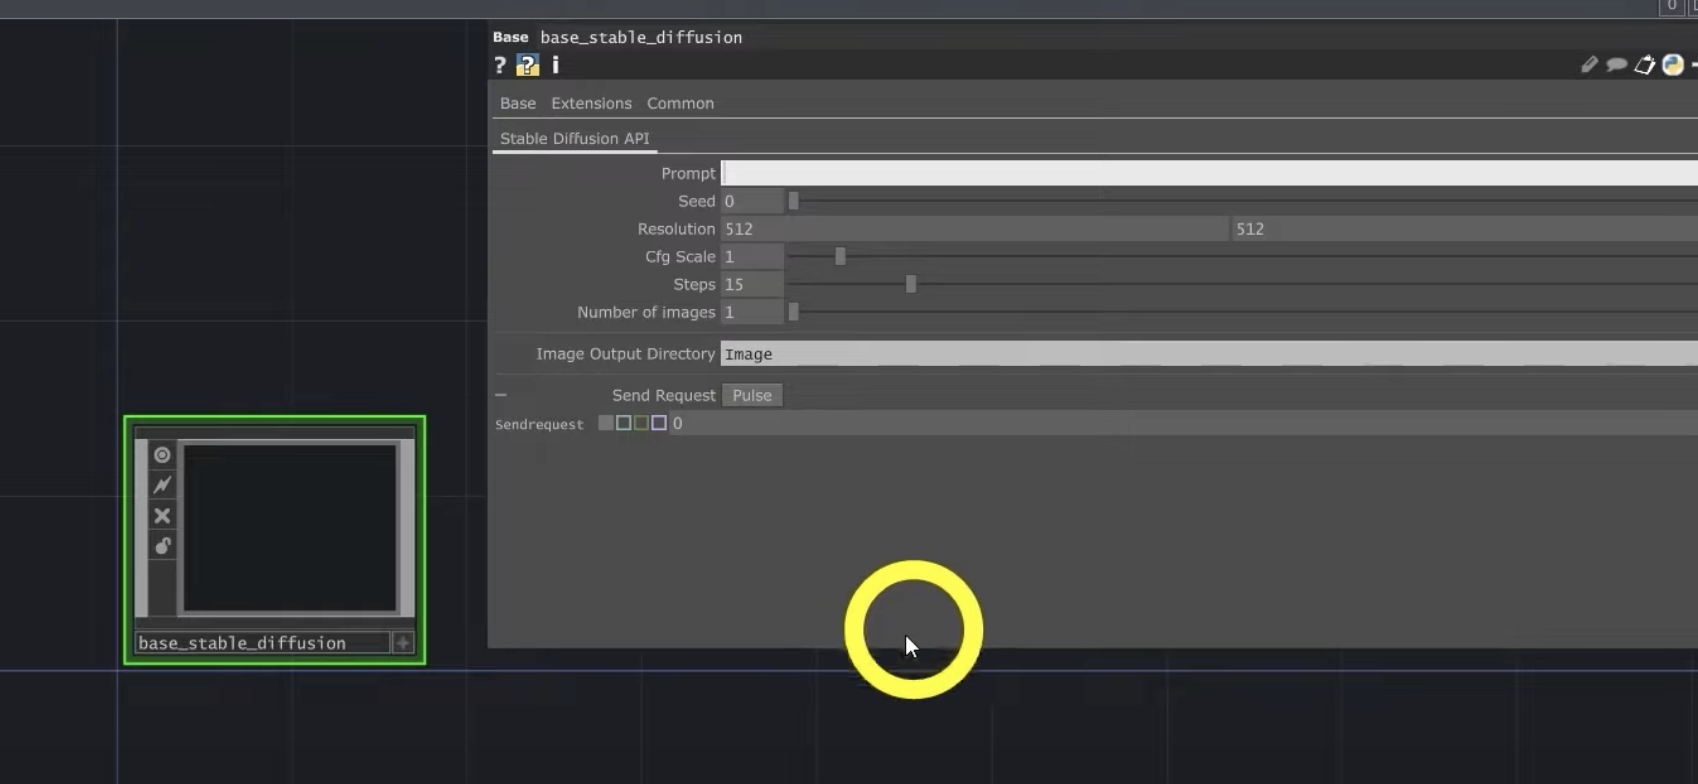This screenshot has width=1698, height=784.
Task: Click the Cfg Scale value field
Action: click(752, 257)
